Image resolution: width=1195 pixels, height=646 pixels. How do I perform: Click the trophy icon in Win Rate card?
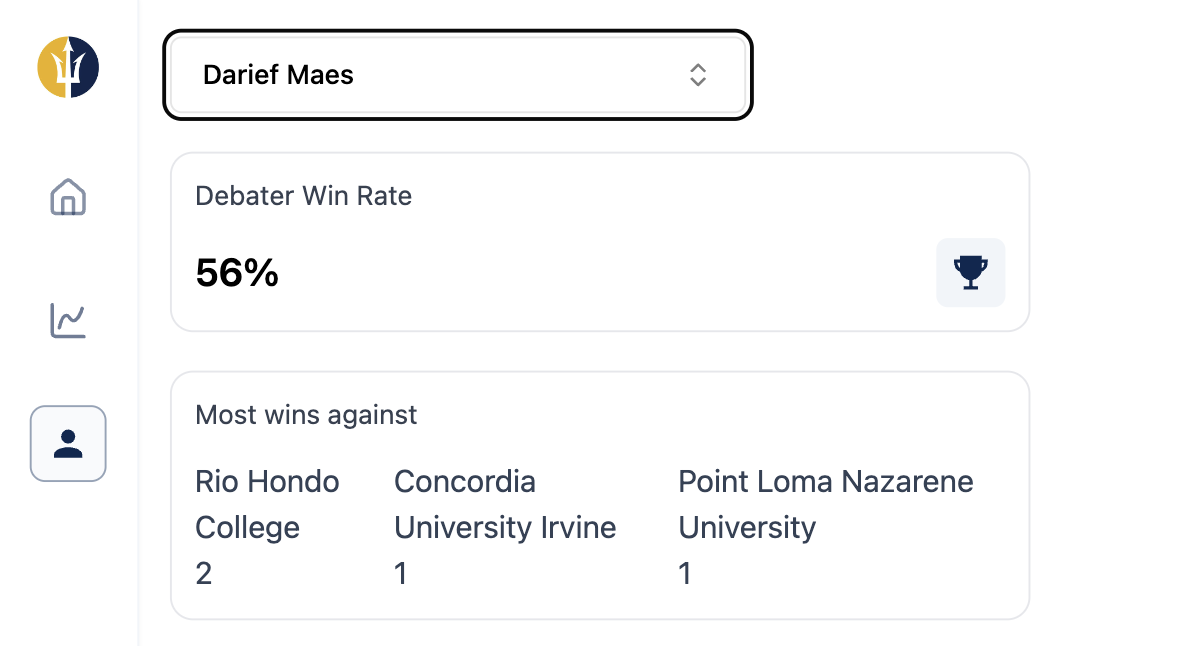click(970, 273)
